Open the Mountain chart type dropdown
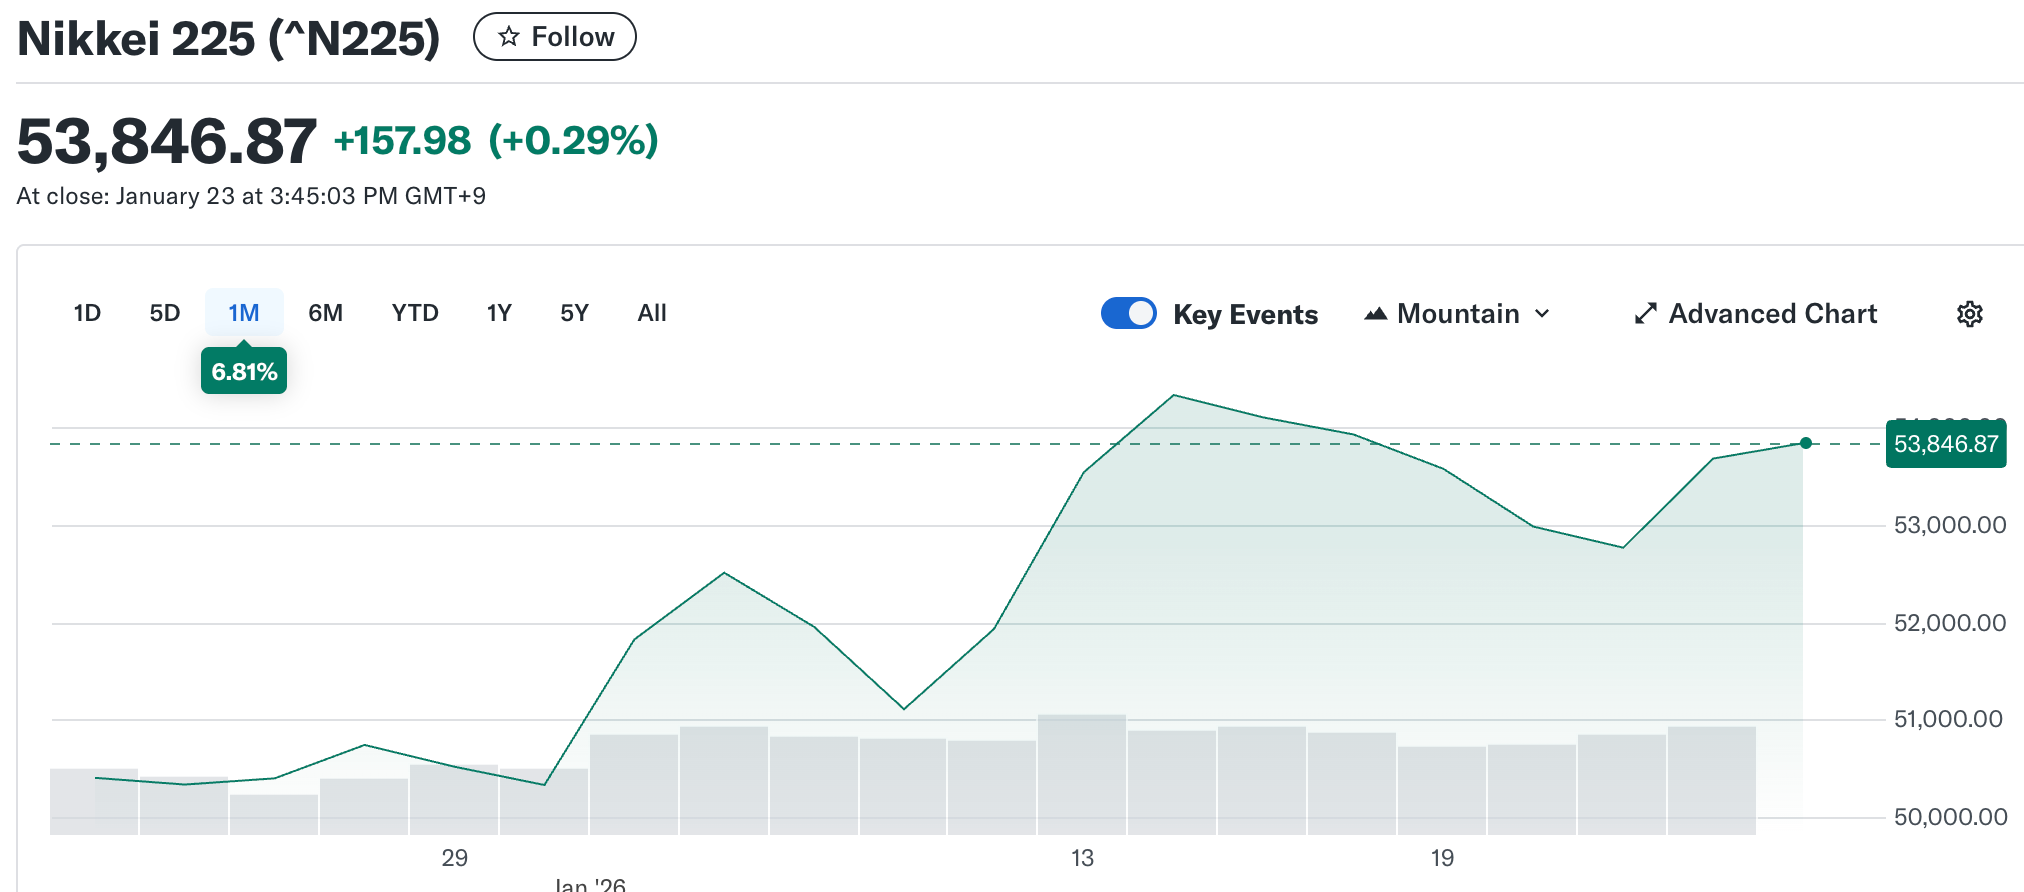Screen dimensions: 2024x892 coord(1457,314)
